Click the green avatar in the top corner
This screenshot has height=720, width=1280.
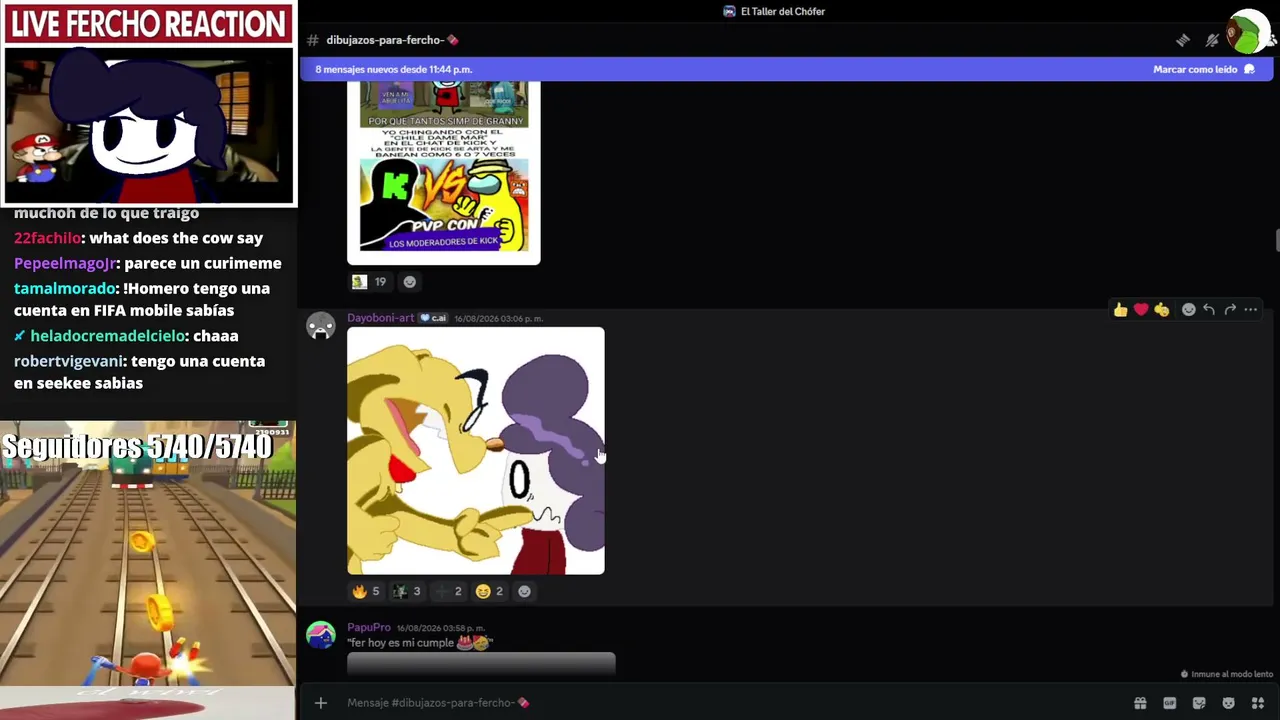[x=1248, y=31]
